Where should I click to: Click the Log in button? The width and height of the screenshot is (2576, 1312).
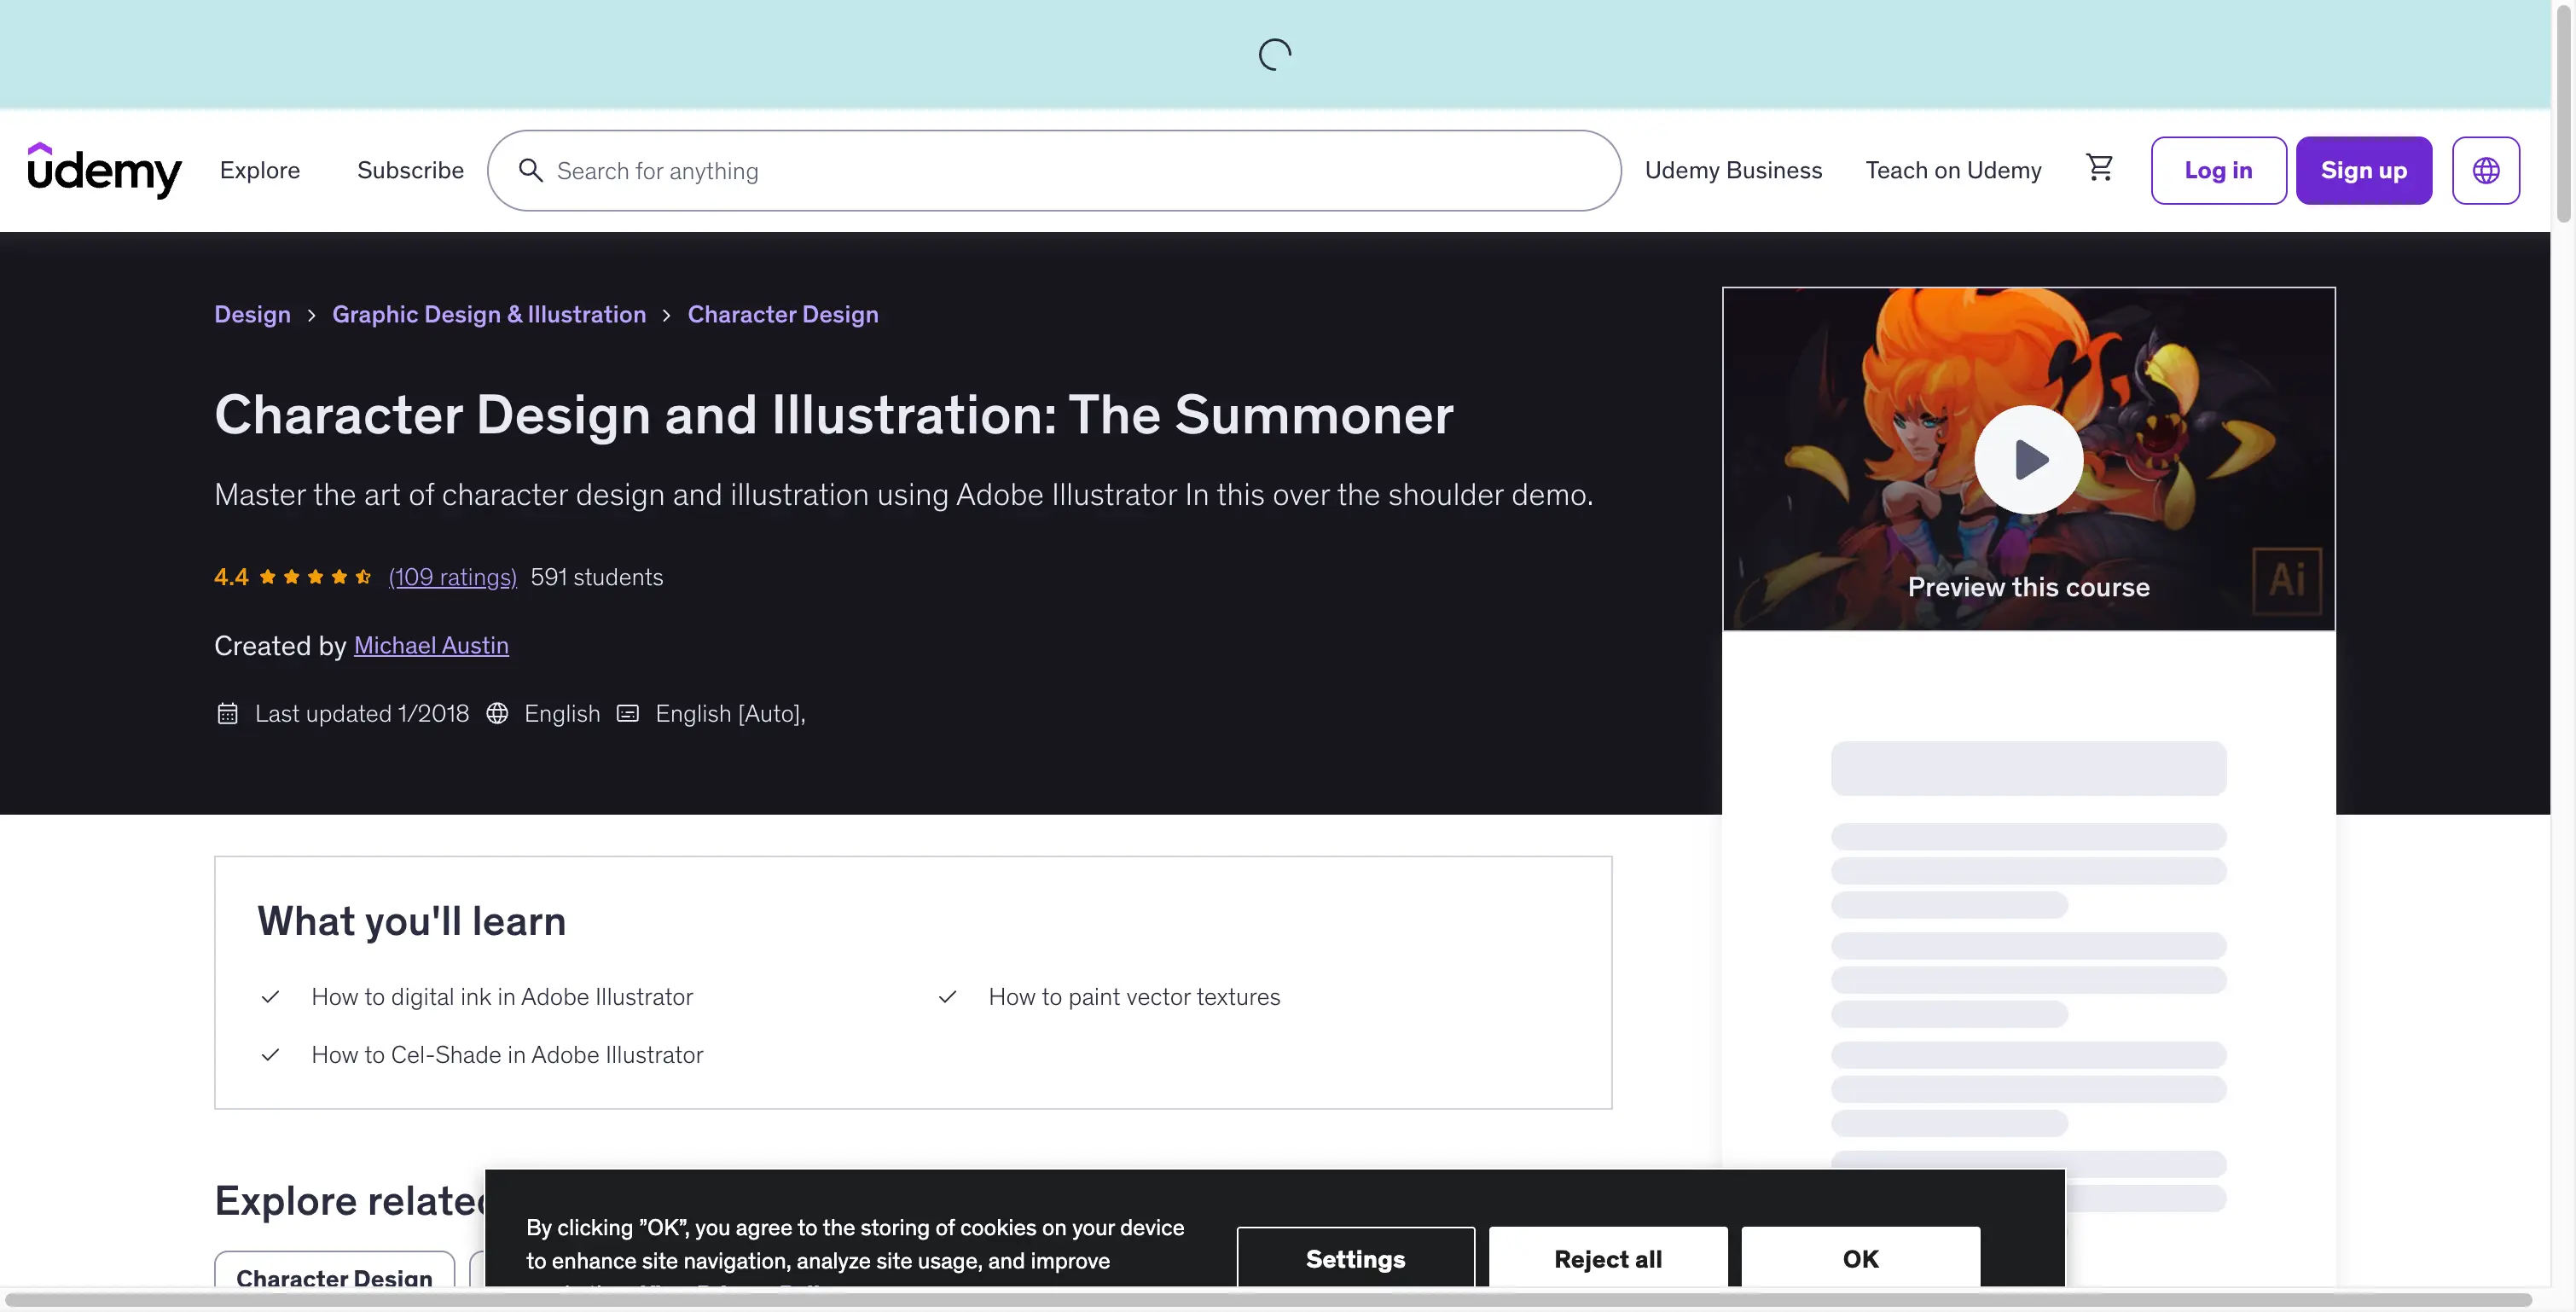2218,170
